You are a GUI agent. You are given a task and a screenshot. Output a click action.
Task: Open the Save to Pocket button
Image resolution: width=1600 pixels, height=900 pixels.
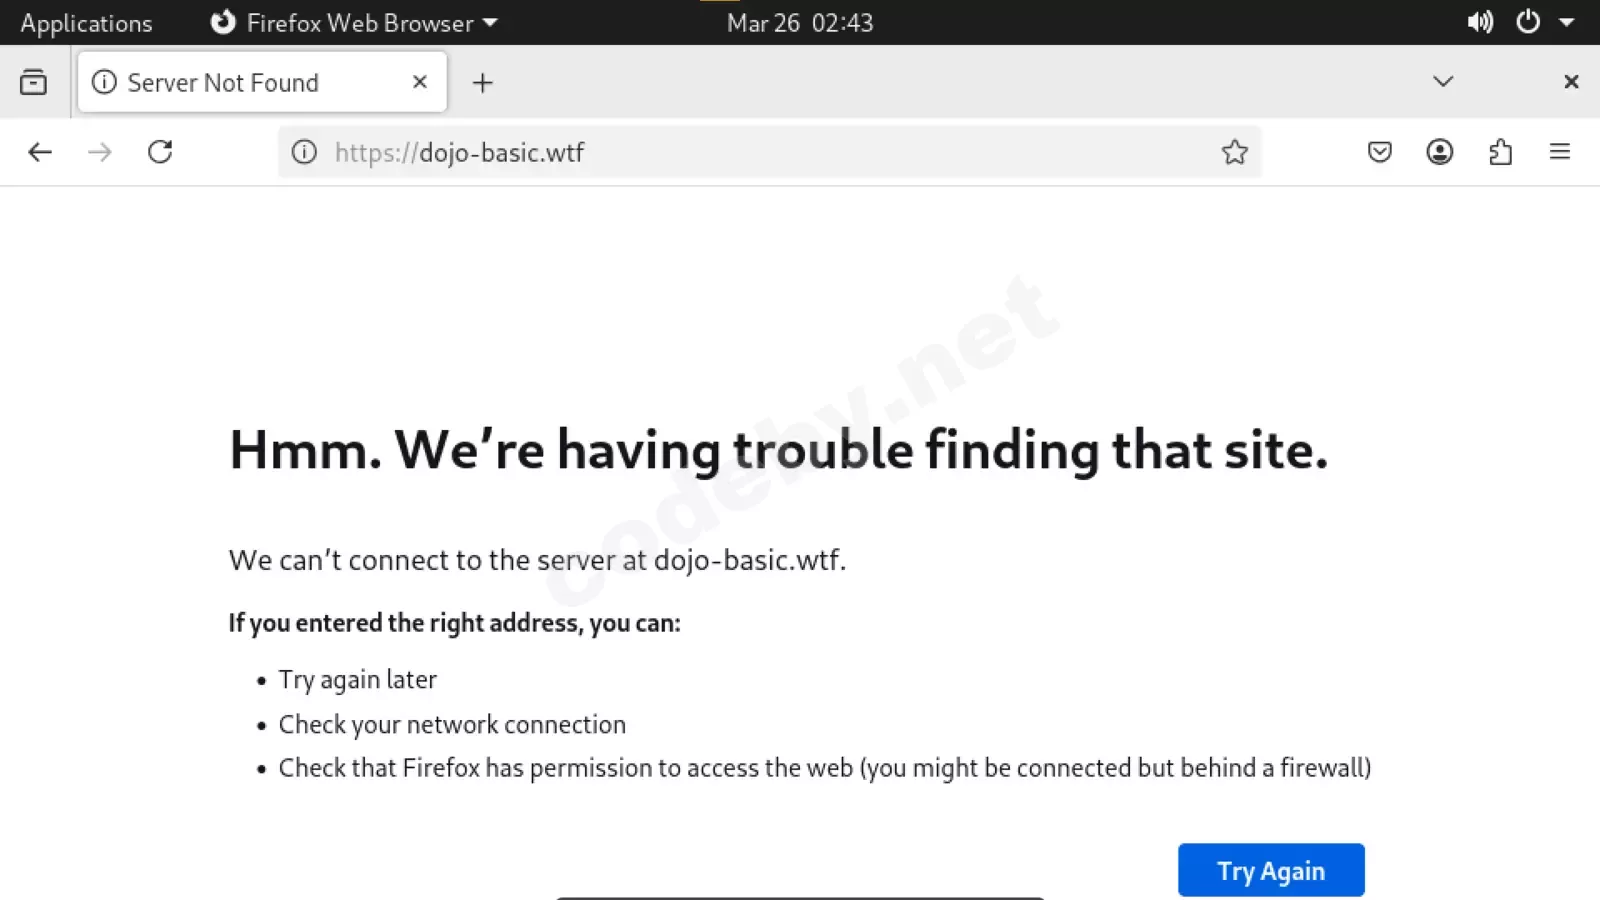point(1380,152)
